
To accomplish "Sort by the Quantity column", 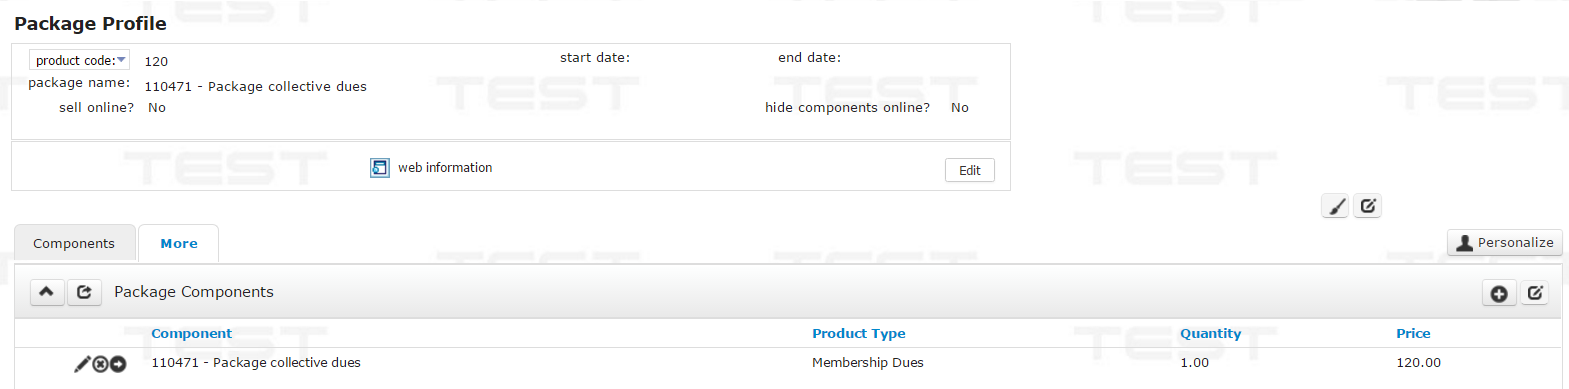I will coord(1210,334).
